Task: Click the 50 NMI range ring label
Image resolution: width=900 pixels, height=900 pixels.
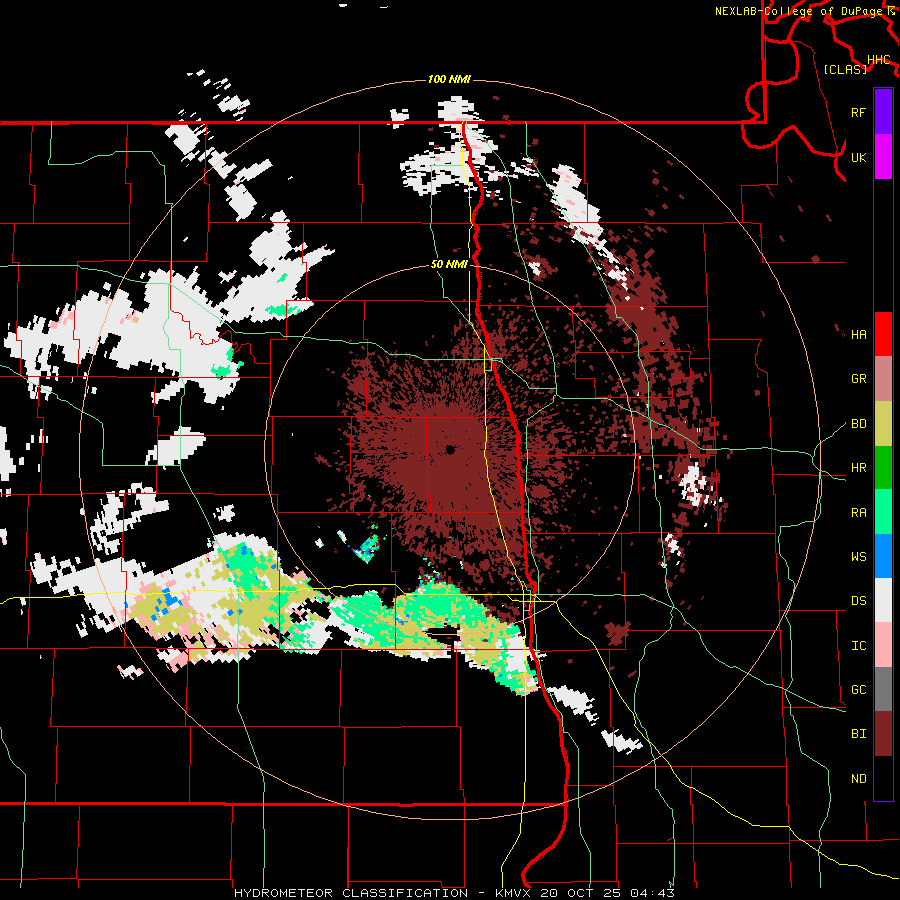Action: (449, 265)
